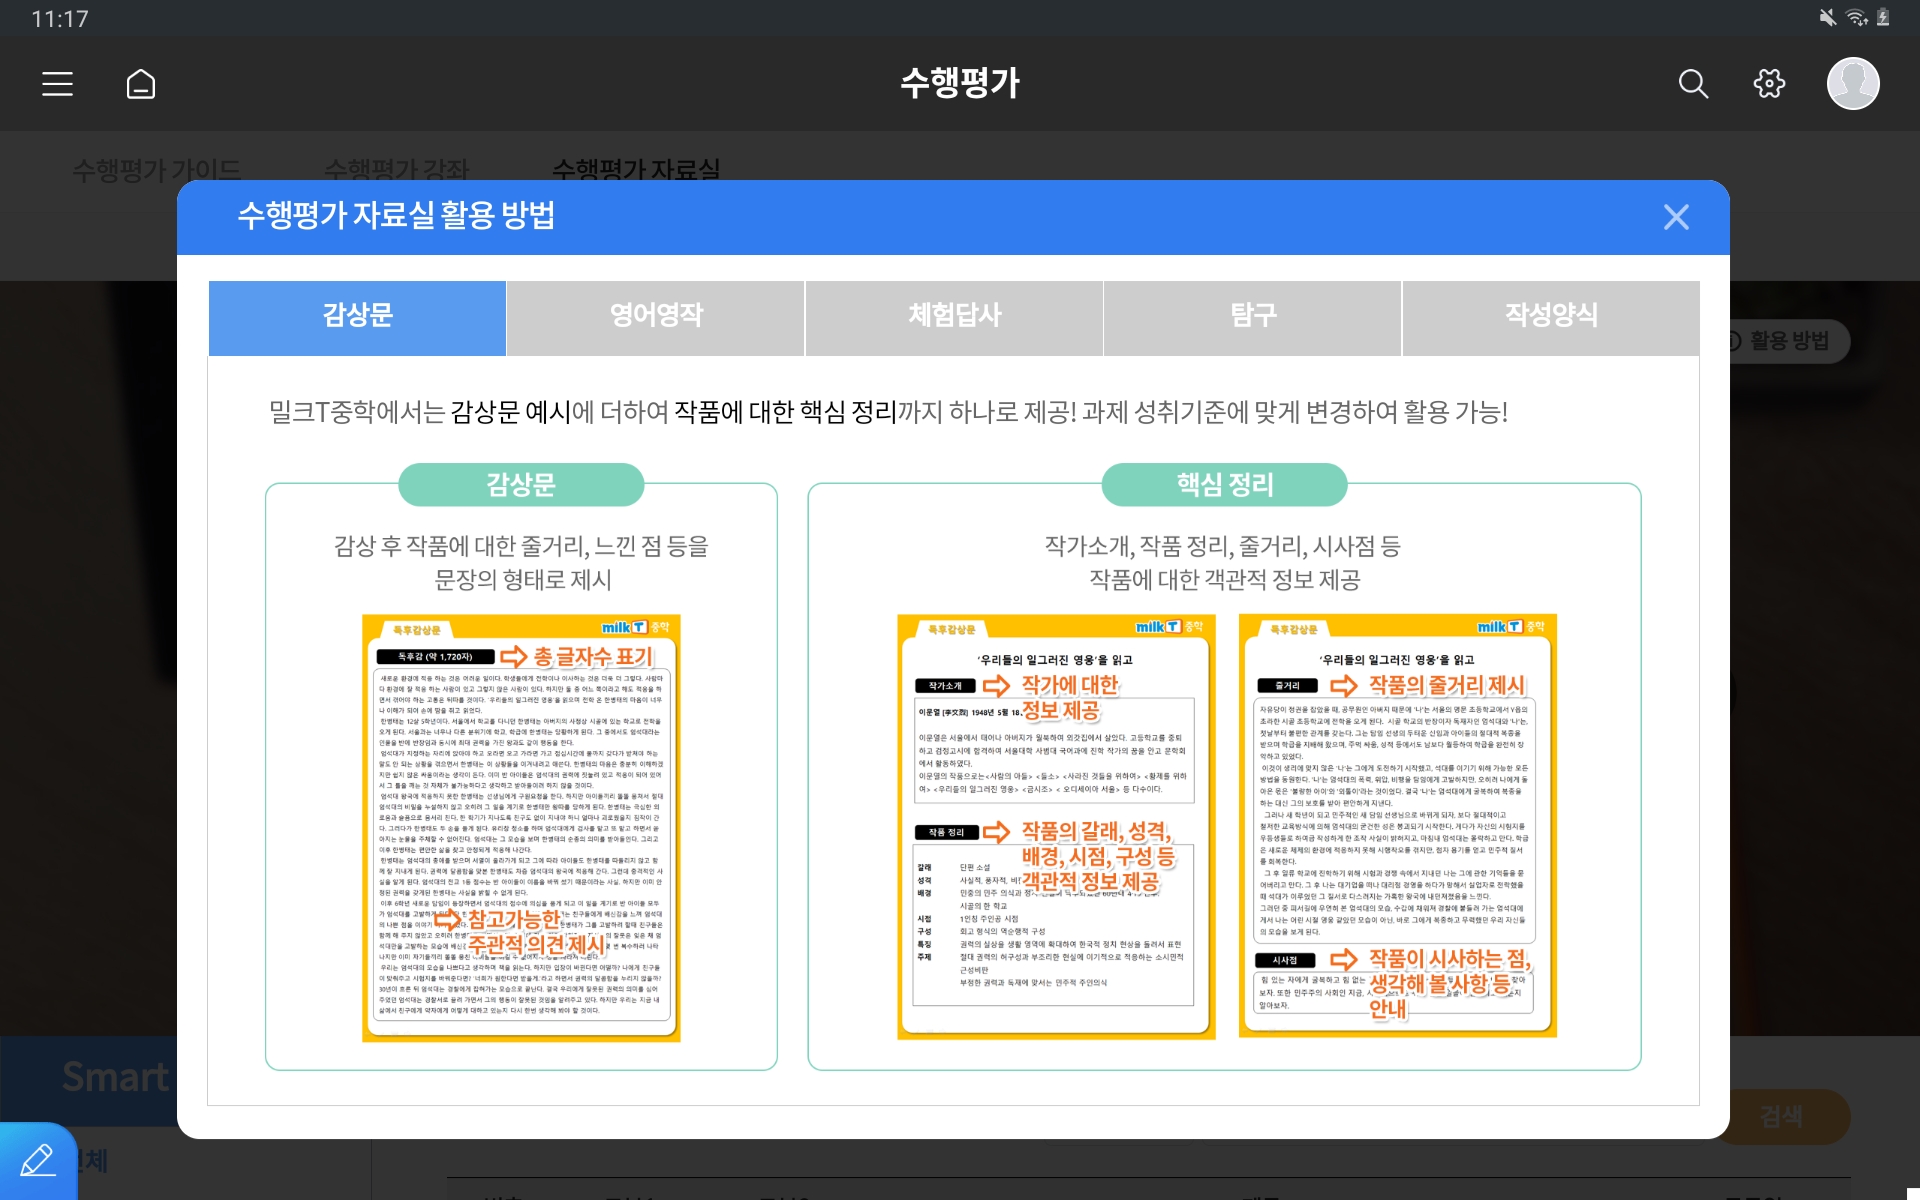Open settings gear icon

point(1769,84)
